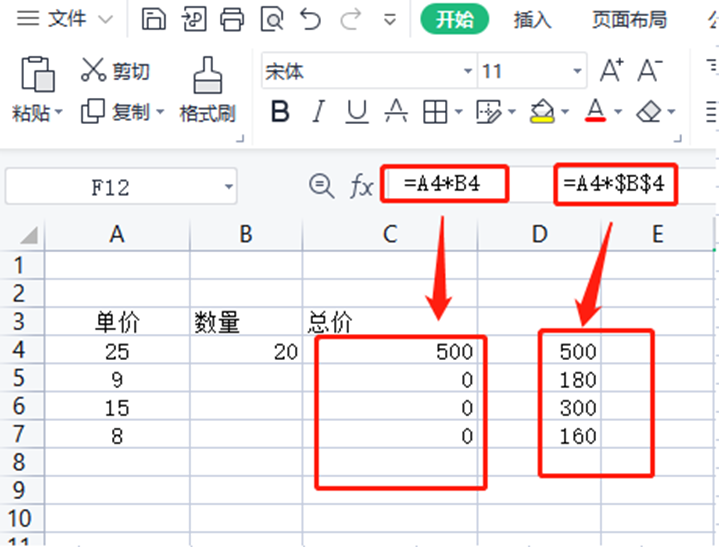Switch to the 插入 tab

pos(532,20)
